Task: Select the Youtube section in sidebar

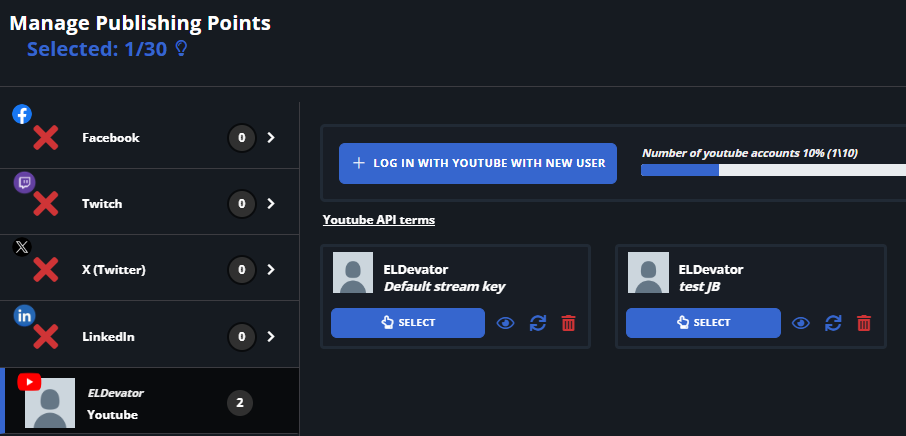Action: [x=150, y=401]
